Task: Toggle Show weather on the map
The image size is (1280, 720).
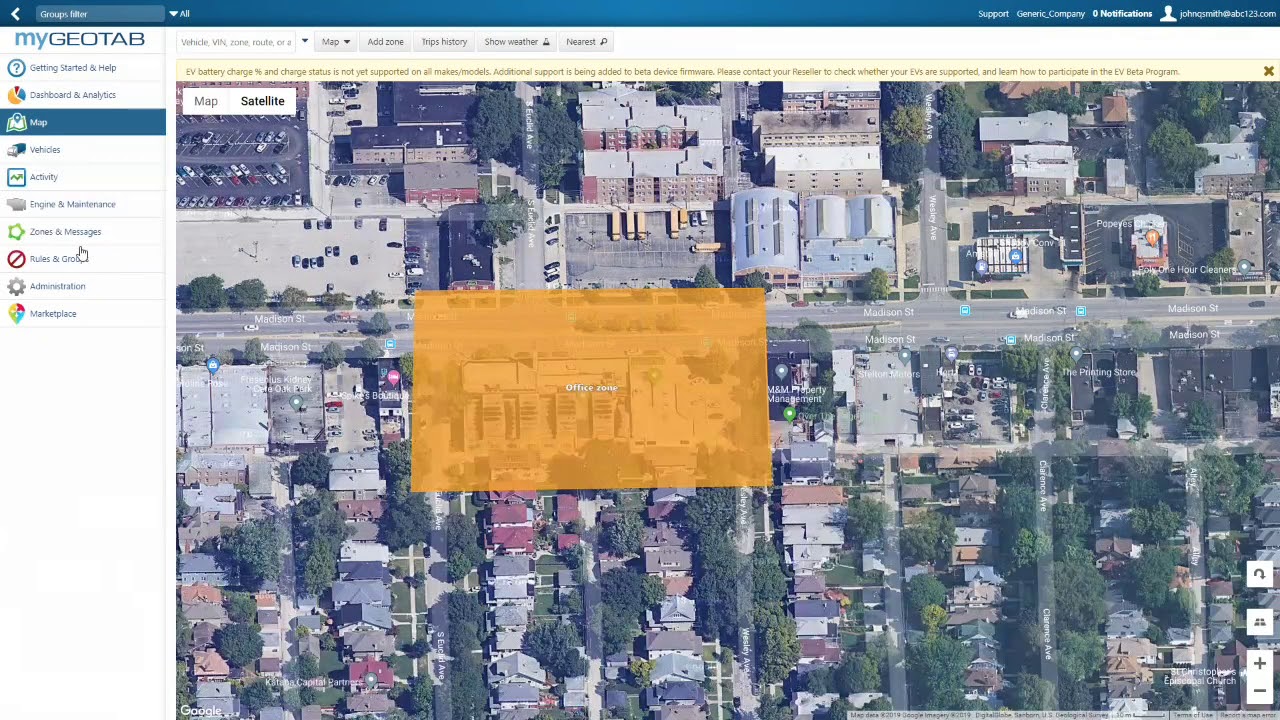Action: point(517,42)
